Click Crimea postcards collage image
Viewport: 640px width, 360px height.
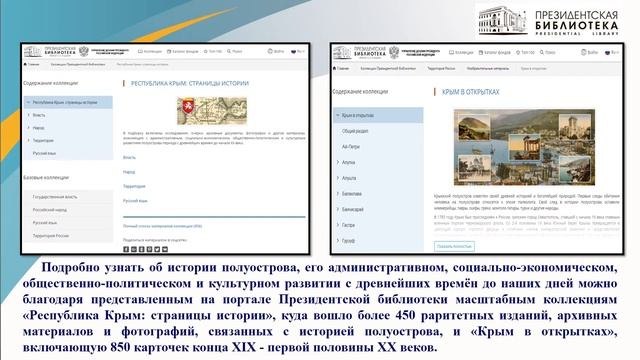524,147
